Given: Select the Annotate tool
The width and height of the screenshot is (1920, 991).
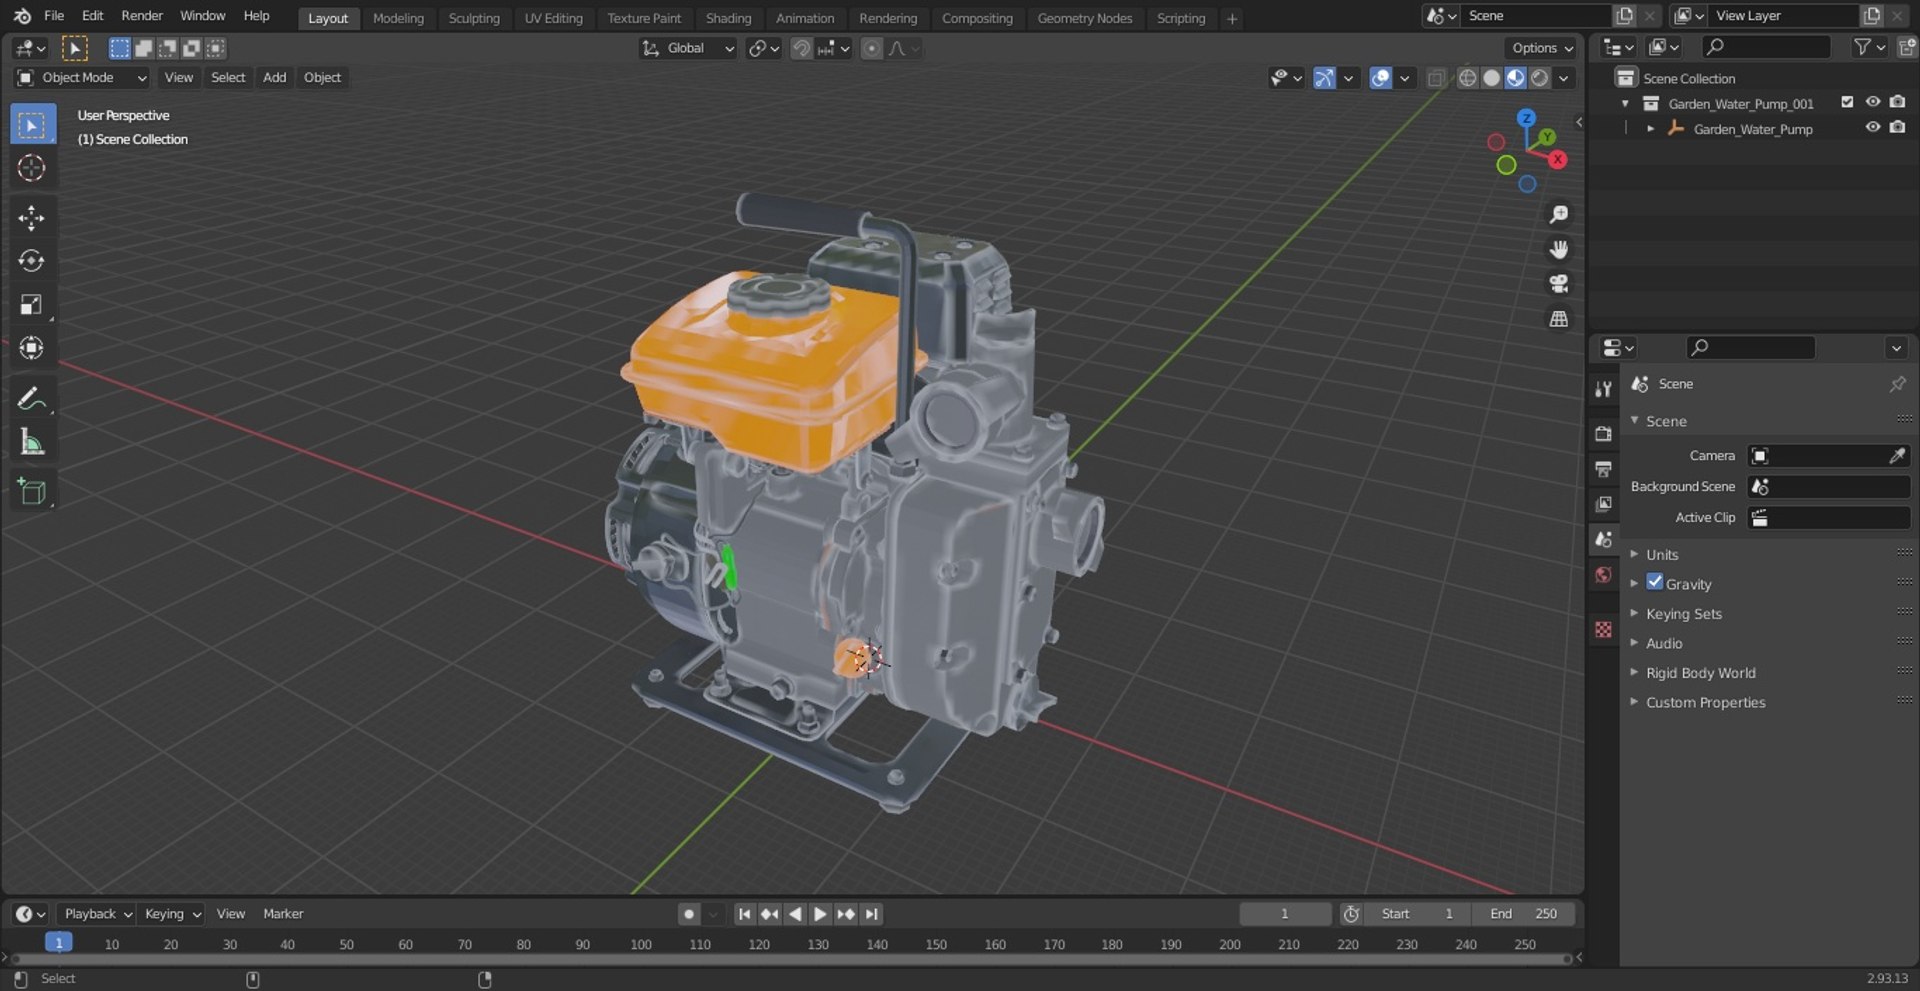Looking at the screenshot, I should click(x=32, y=398).
